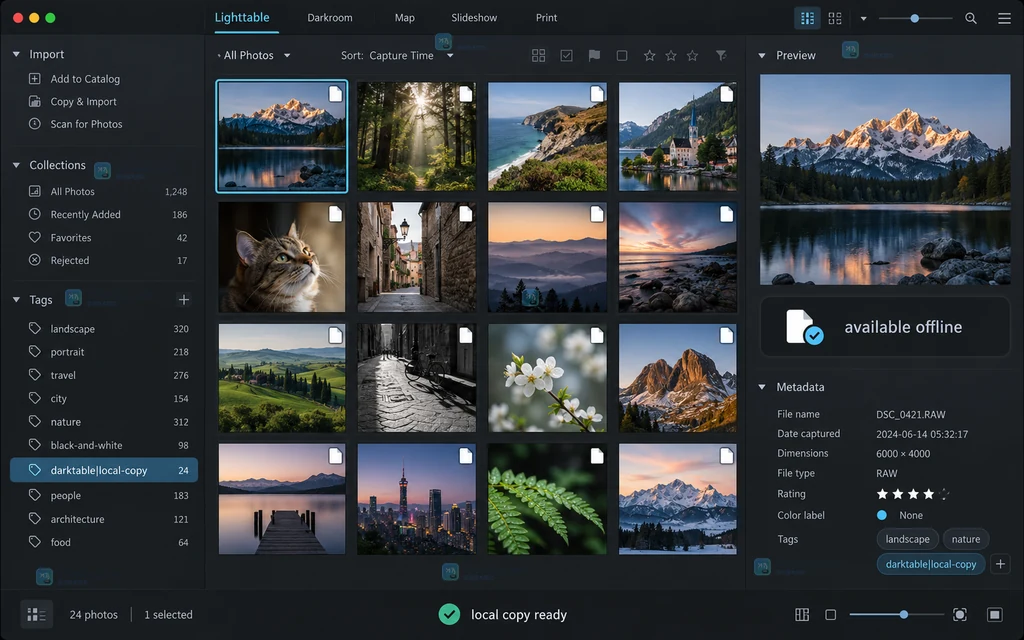
Task: Collapse the Preview panel
Action: [761, 56]
